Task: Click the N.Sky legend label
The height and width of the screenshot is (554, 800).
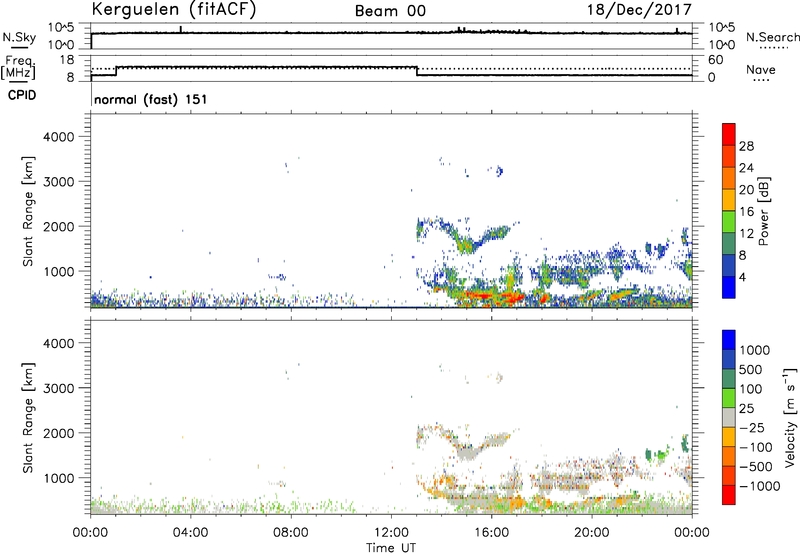Action: pyautogui.click(x=19, y=37)
